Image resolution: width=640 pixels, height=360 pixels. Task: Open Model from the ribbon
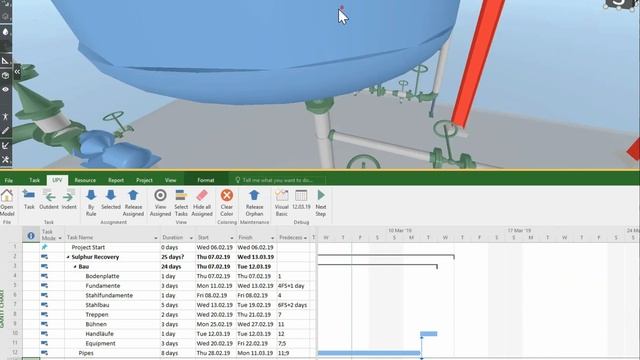pyautogui.click(x=7, y=202)
